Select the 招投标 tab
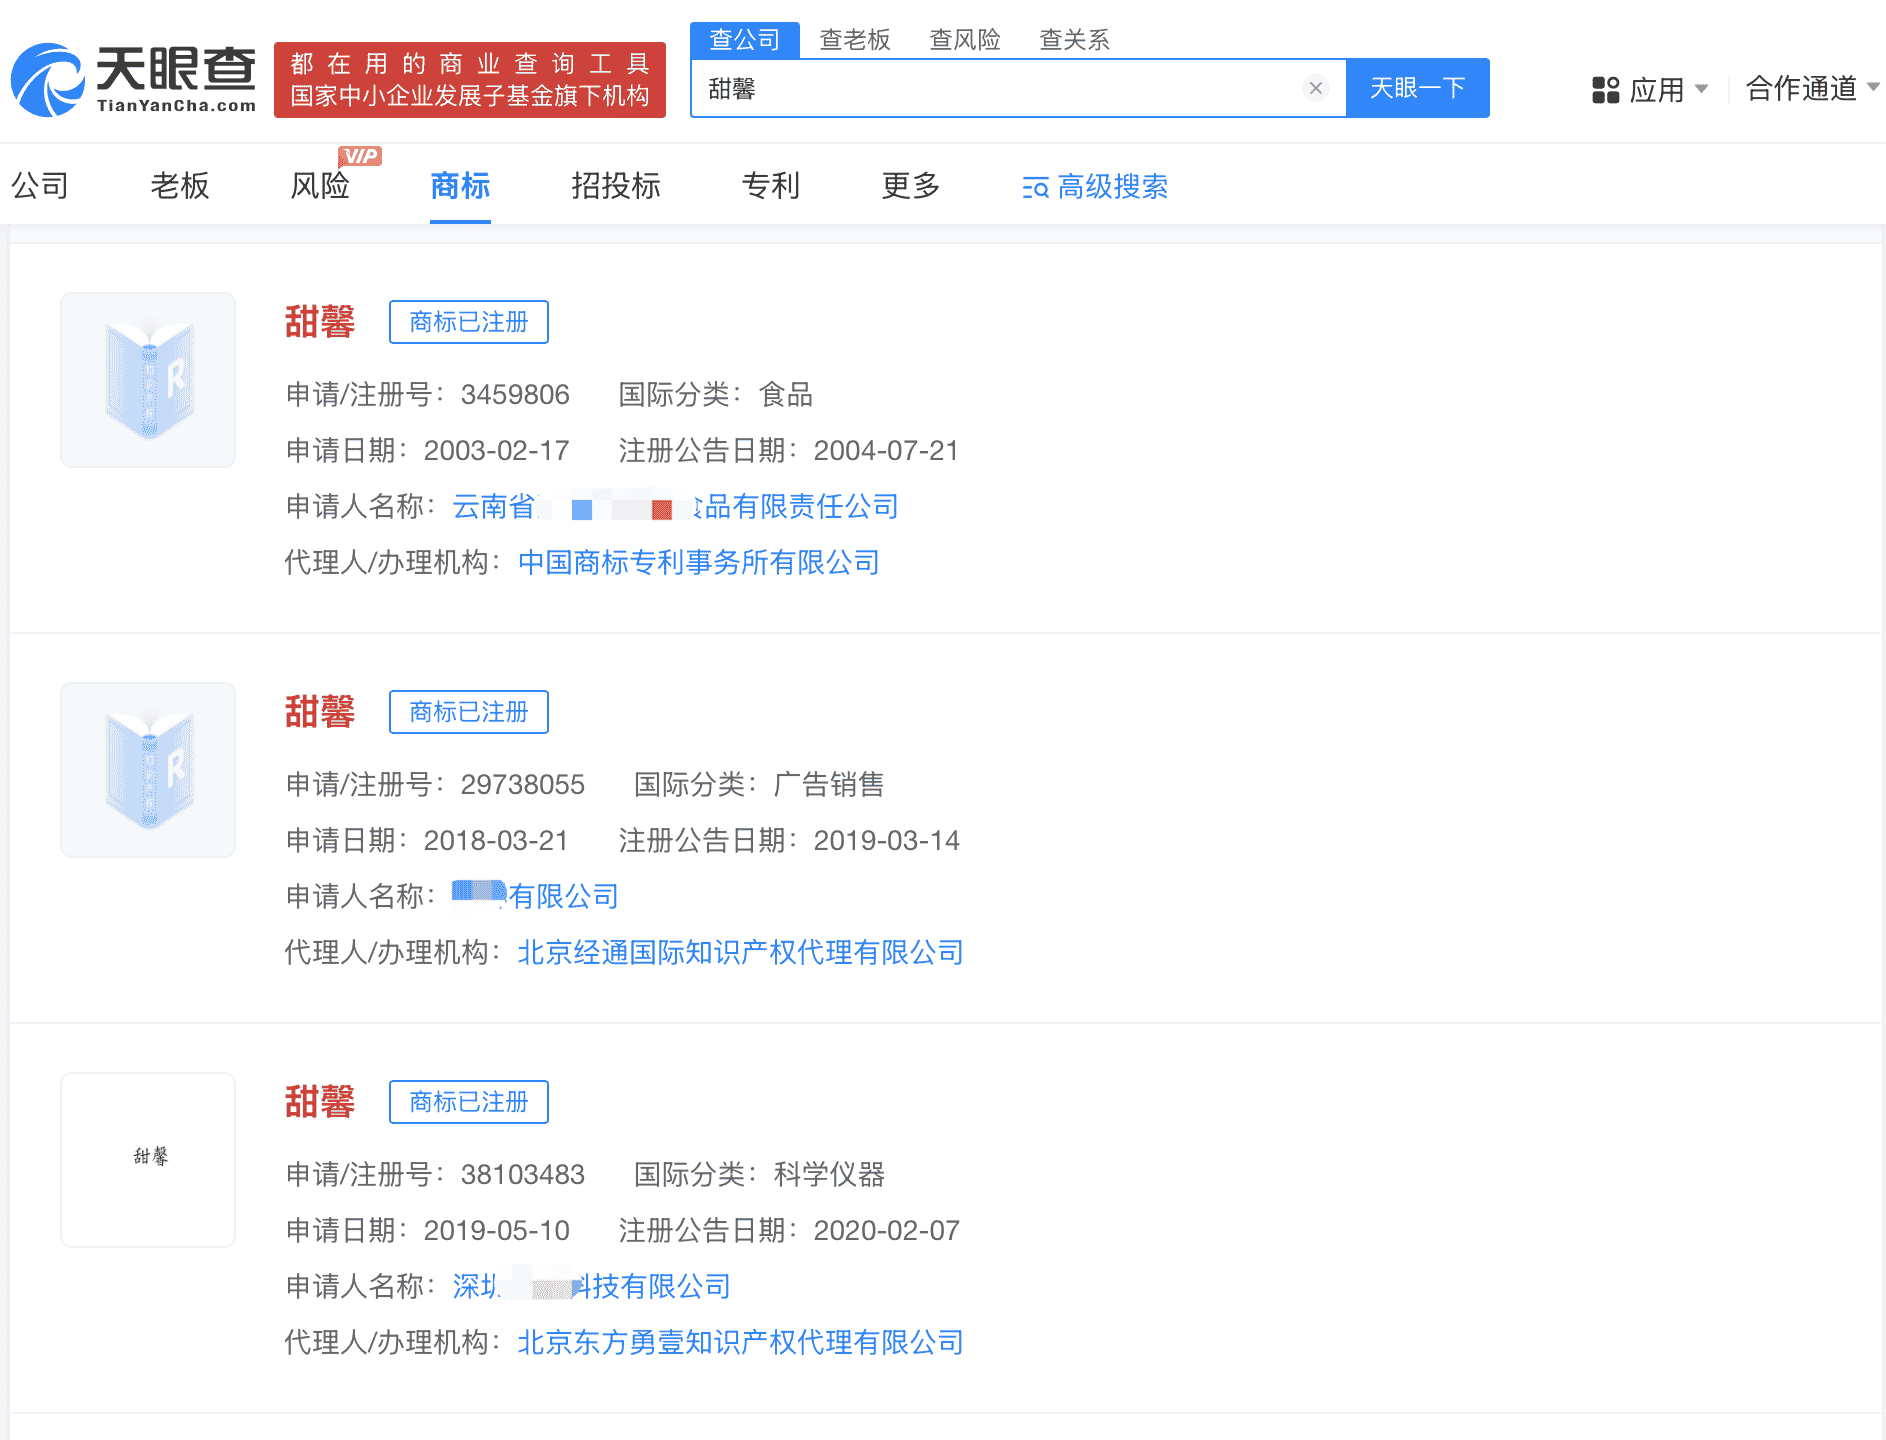The height and width of the screenshot is (1440, 1886). tap(616, 187)
